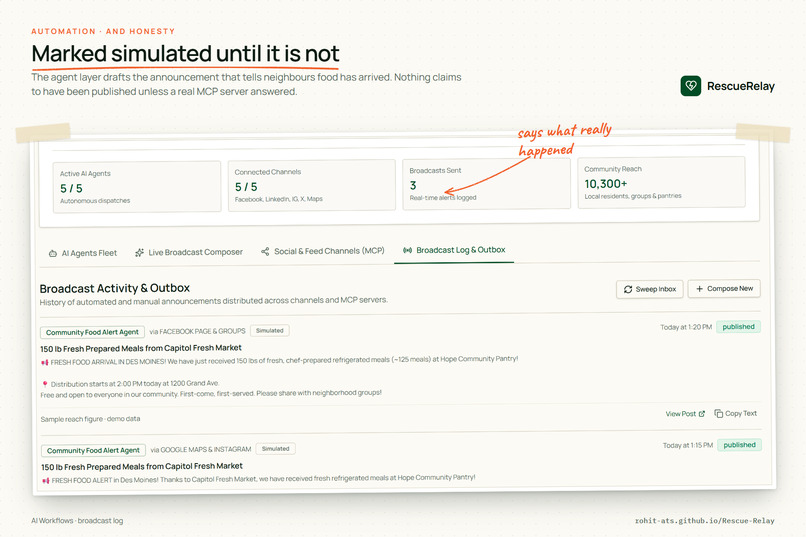Click the megaphone icon beside 'FRESH FOOD ALERT in Des Moines'

46,480
